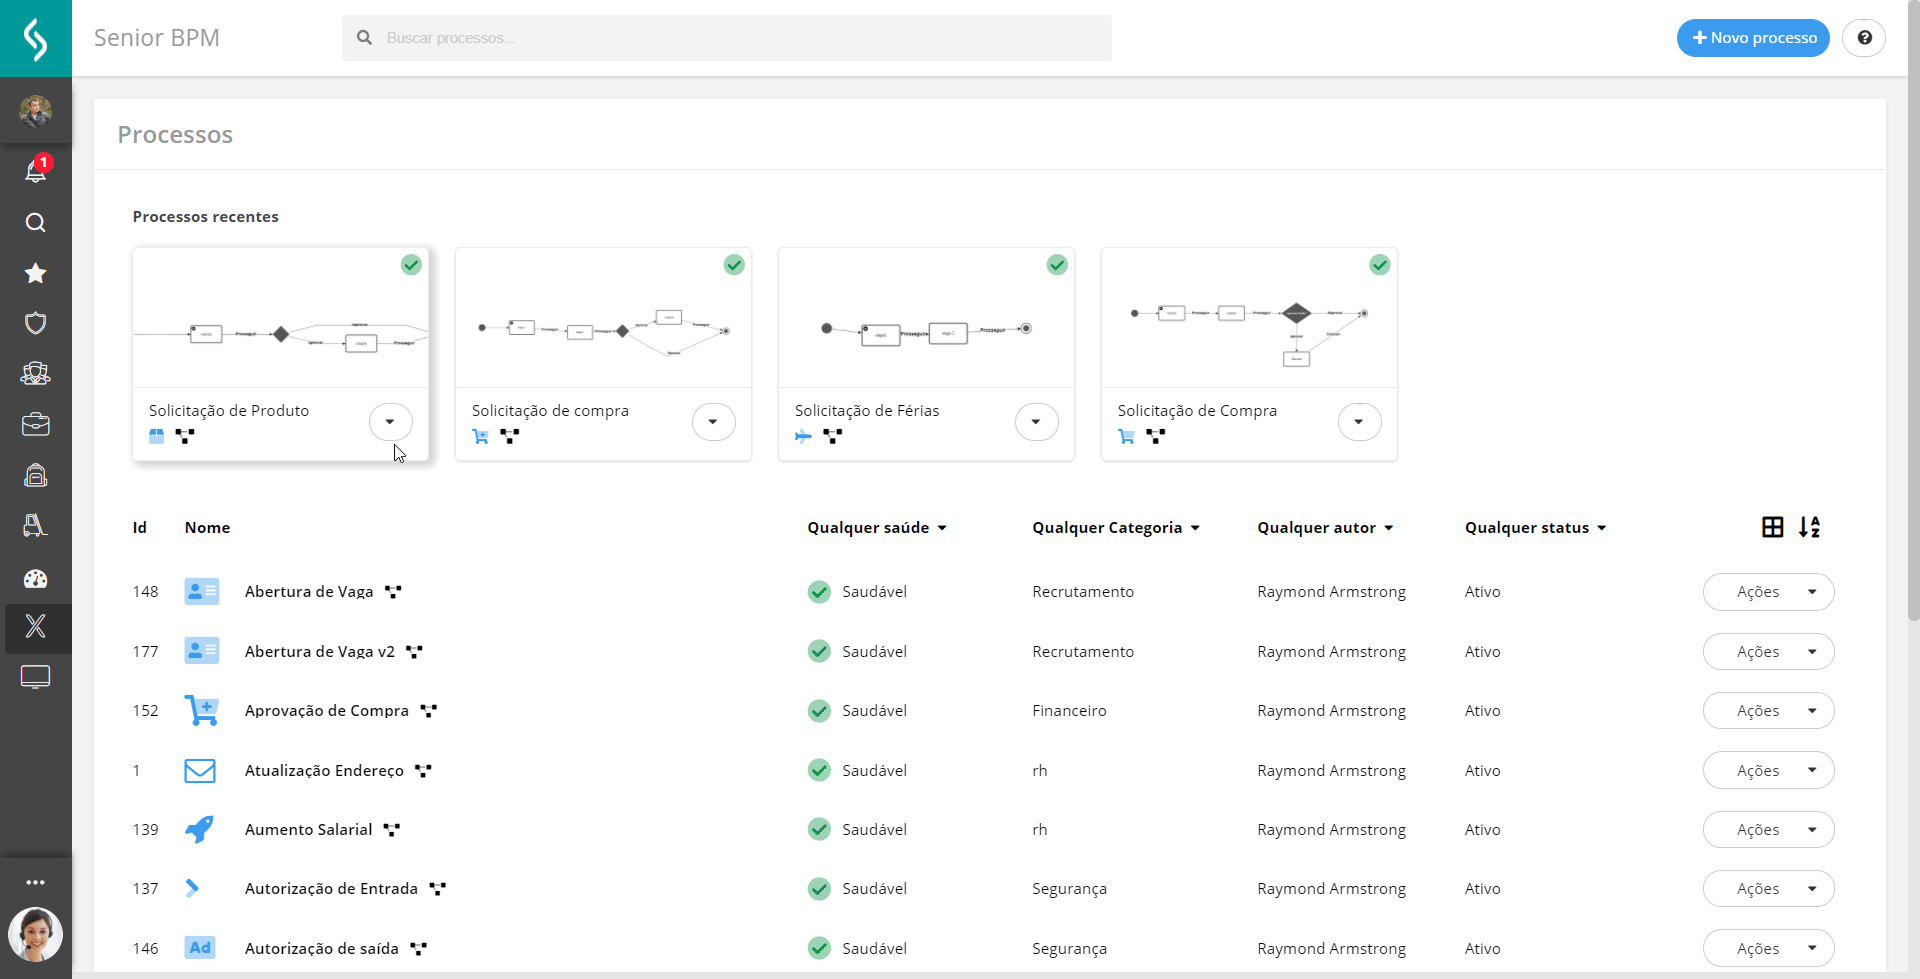This screenshot has height=979, width=1920.
Task: Click the Novo processo button
Action: click(x=1753, y=38)
